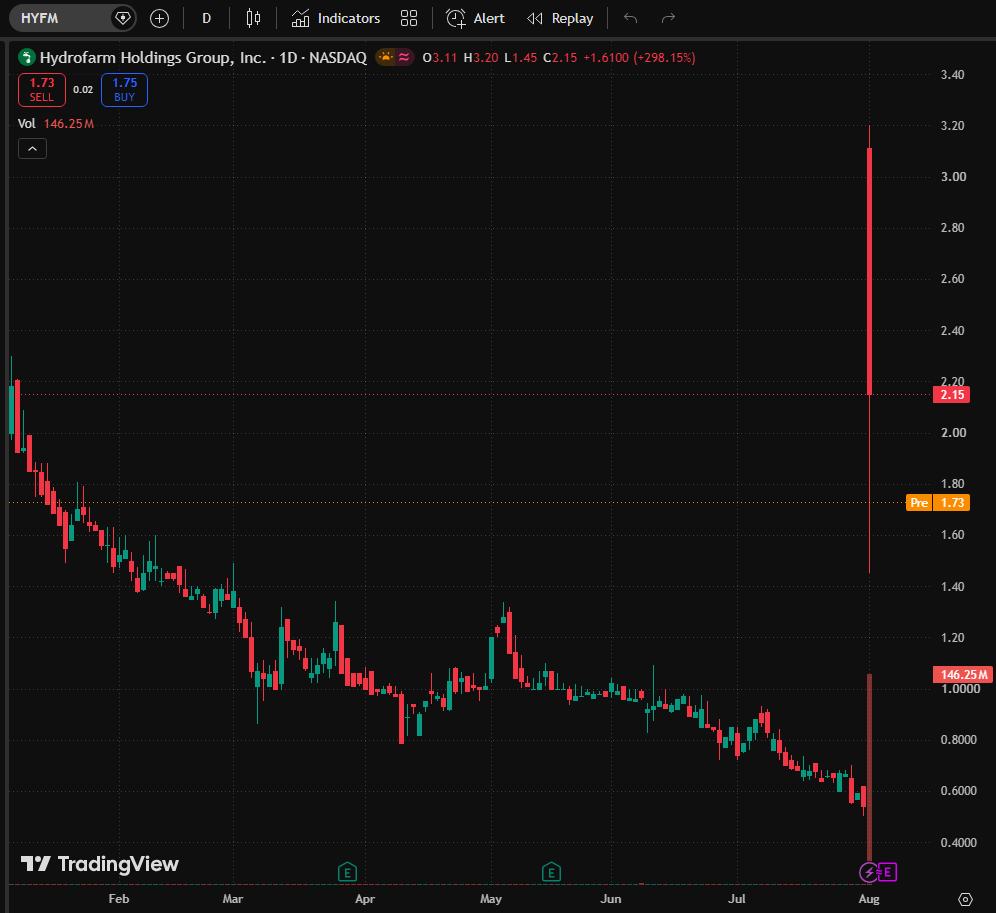Open the May earnings E marker
The image size is (996, 913).
click(x=551, y=872)
